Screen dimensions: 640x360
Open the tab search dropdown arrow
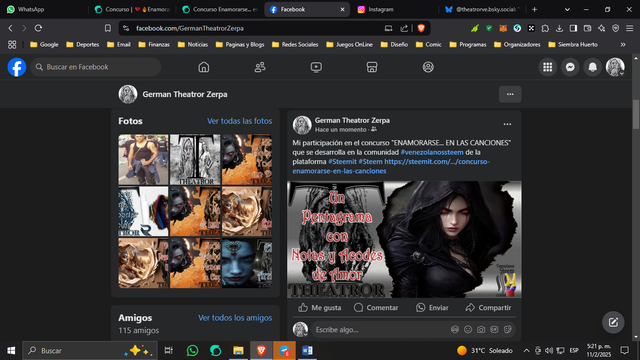pos(567,9)
